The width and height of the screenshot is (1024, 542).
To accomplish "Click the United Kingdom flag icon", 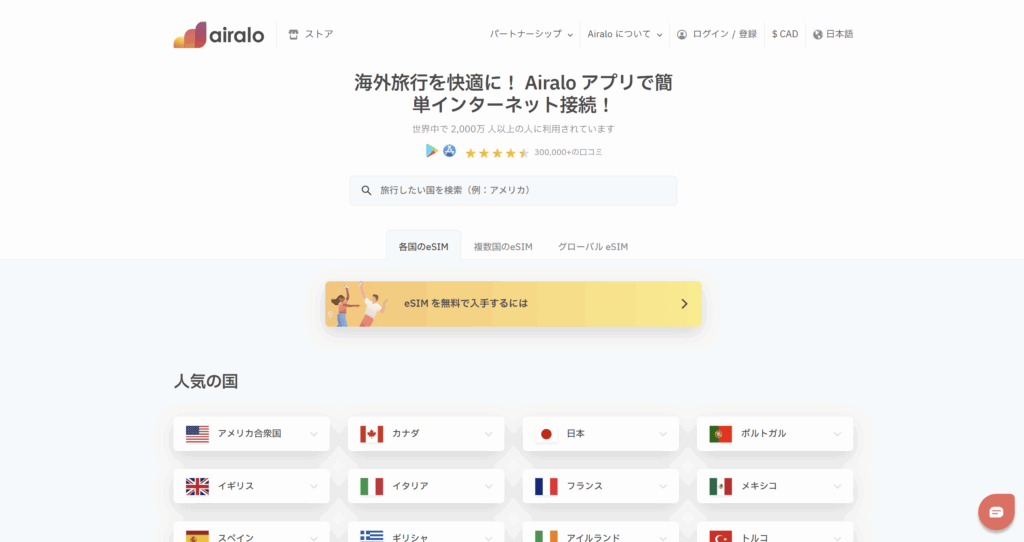I will (197, 486).
